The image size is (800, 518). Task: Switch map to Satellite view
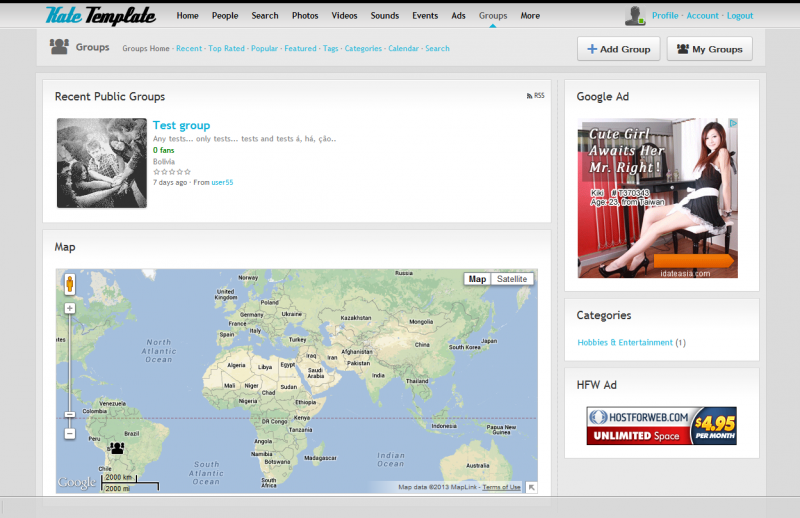[x=512, y=279]
